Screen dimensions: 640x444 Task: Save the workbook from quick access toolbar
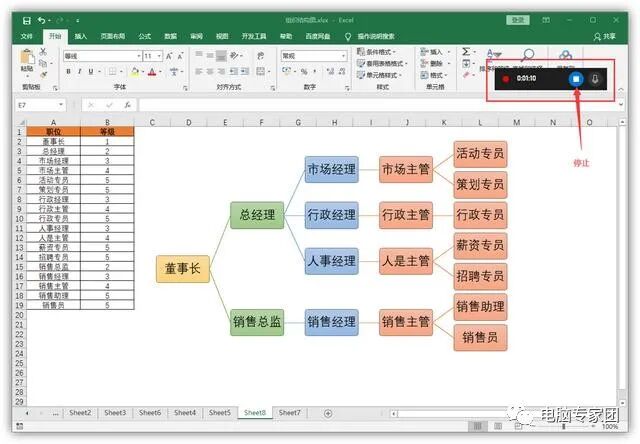pos(27,20)
